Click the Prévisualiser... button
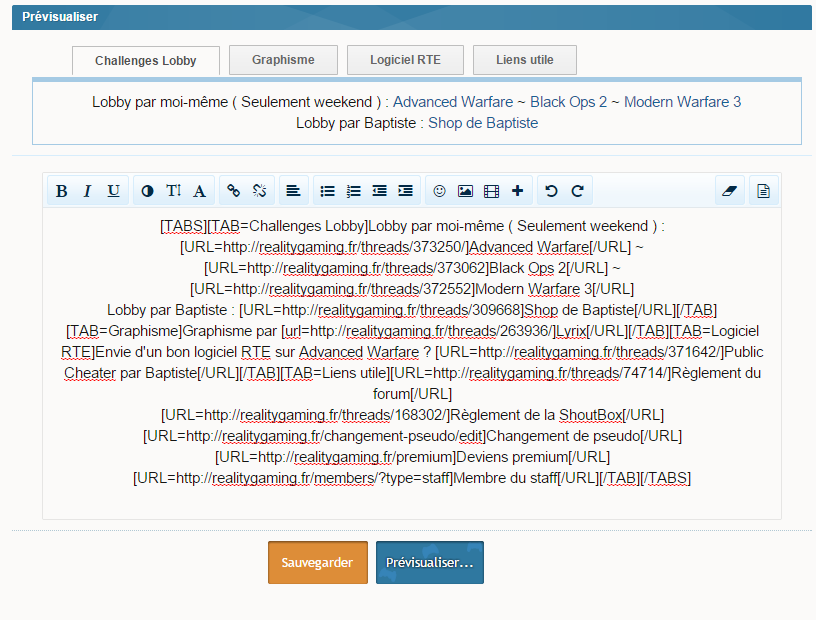The height and width of the screenshot is (620, 816). tap(430, 562)
